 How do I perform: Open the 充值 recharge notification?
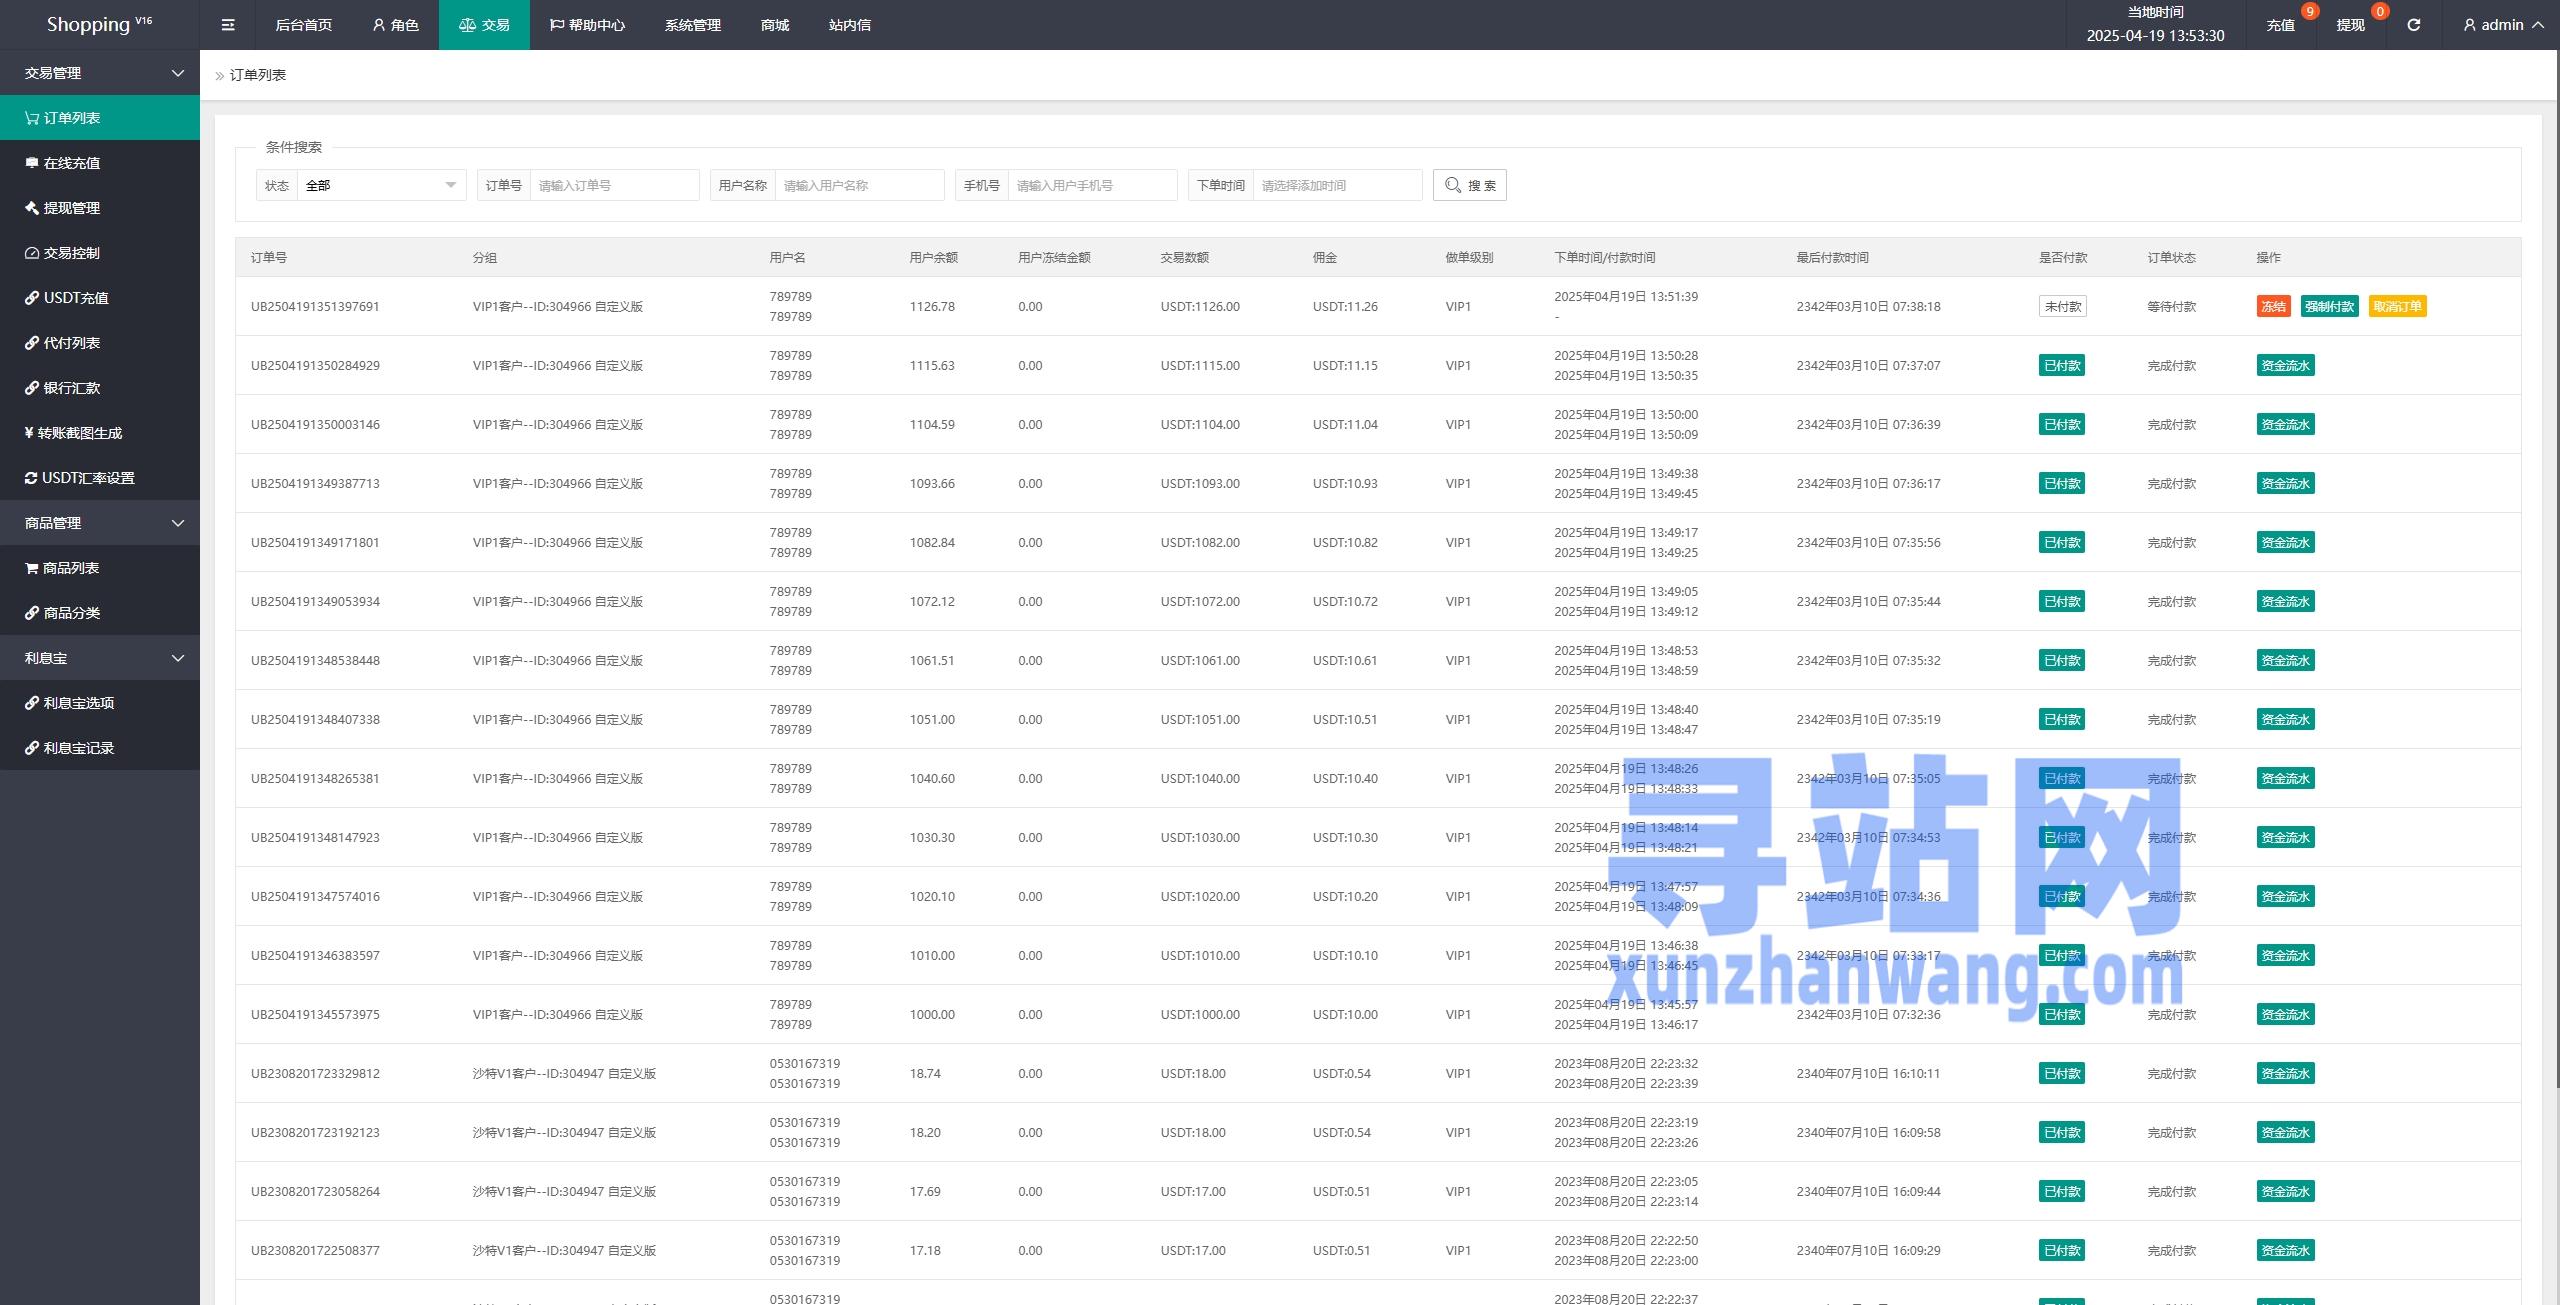pyautogui.click(x=2280, y=25)
